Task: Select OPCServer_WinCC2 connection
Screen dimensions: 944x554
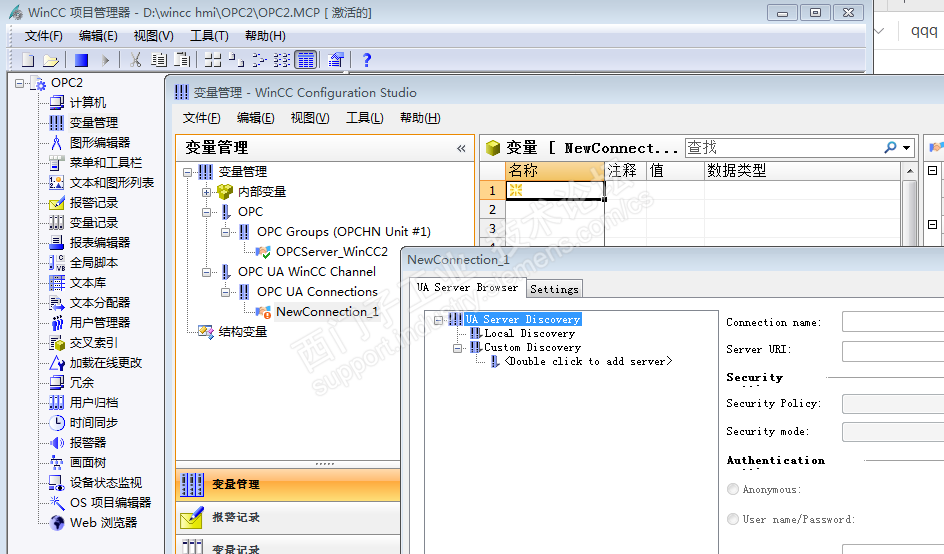Action: click(332, 252)
